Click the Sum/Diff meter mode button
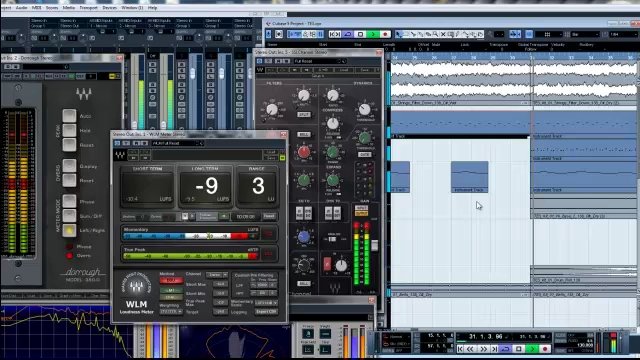 [x=69, y=216]
